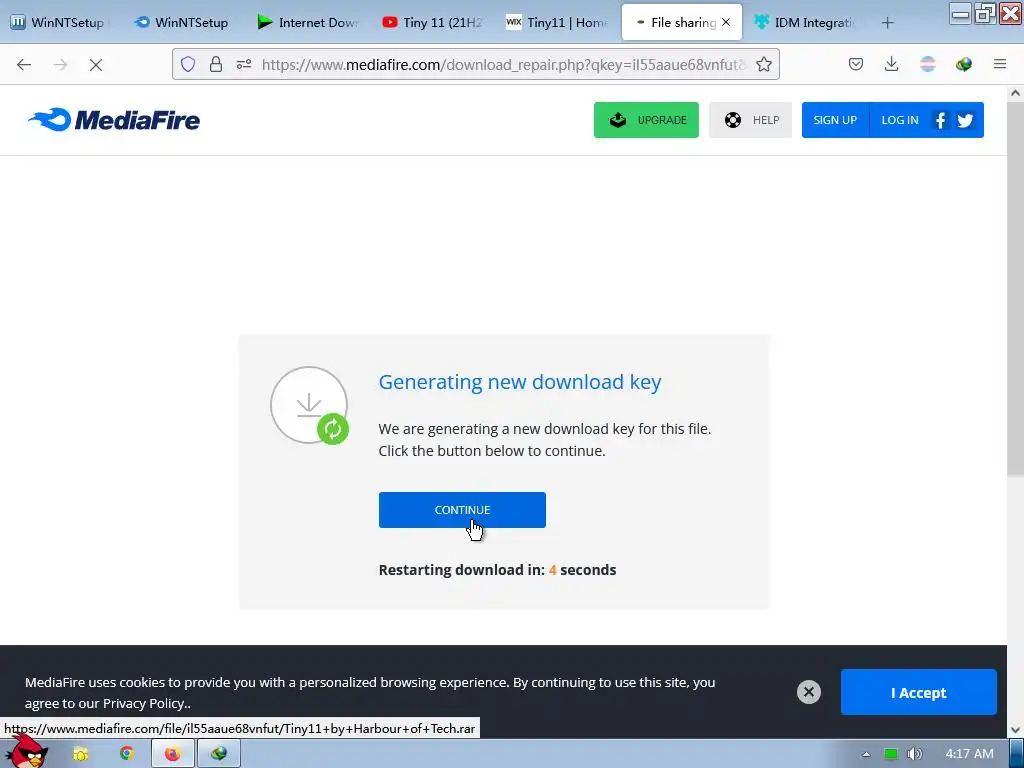The width and height of the screenshot is (1024, 768).
Task: Dismiss the cookie banner with X icon
Action: click(808, 692)
